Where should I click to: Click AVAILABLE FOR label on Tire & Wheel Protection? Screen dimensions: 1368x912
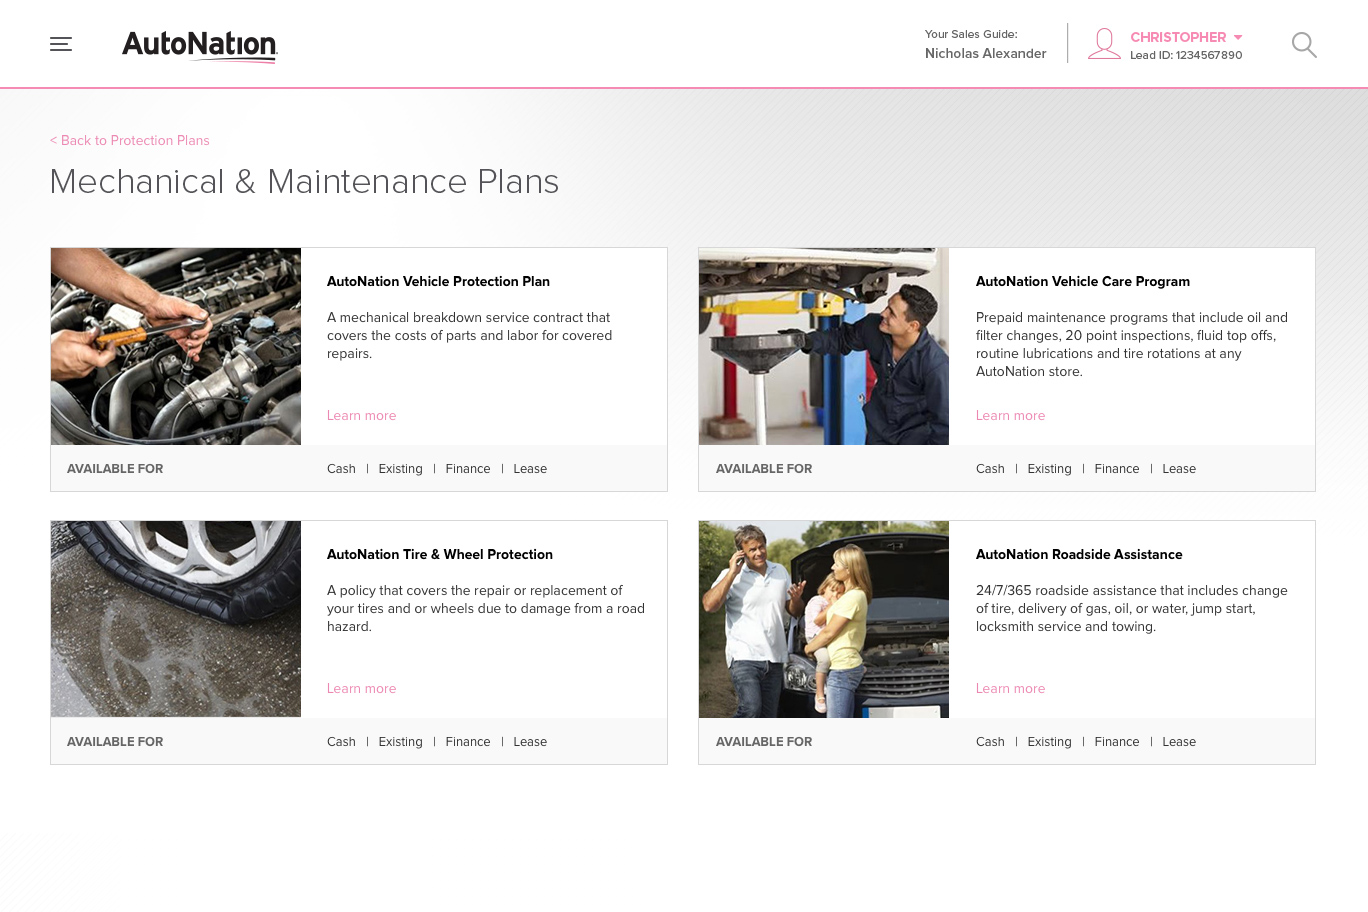pyautogui.click(x=115, y=741)
